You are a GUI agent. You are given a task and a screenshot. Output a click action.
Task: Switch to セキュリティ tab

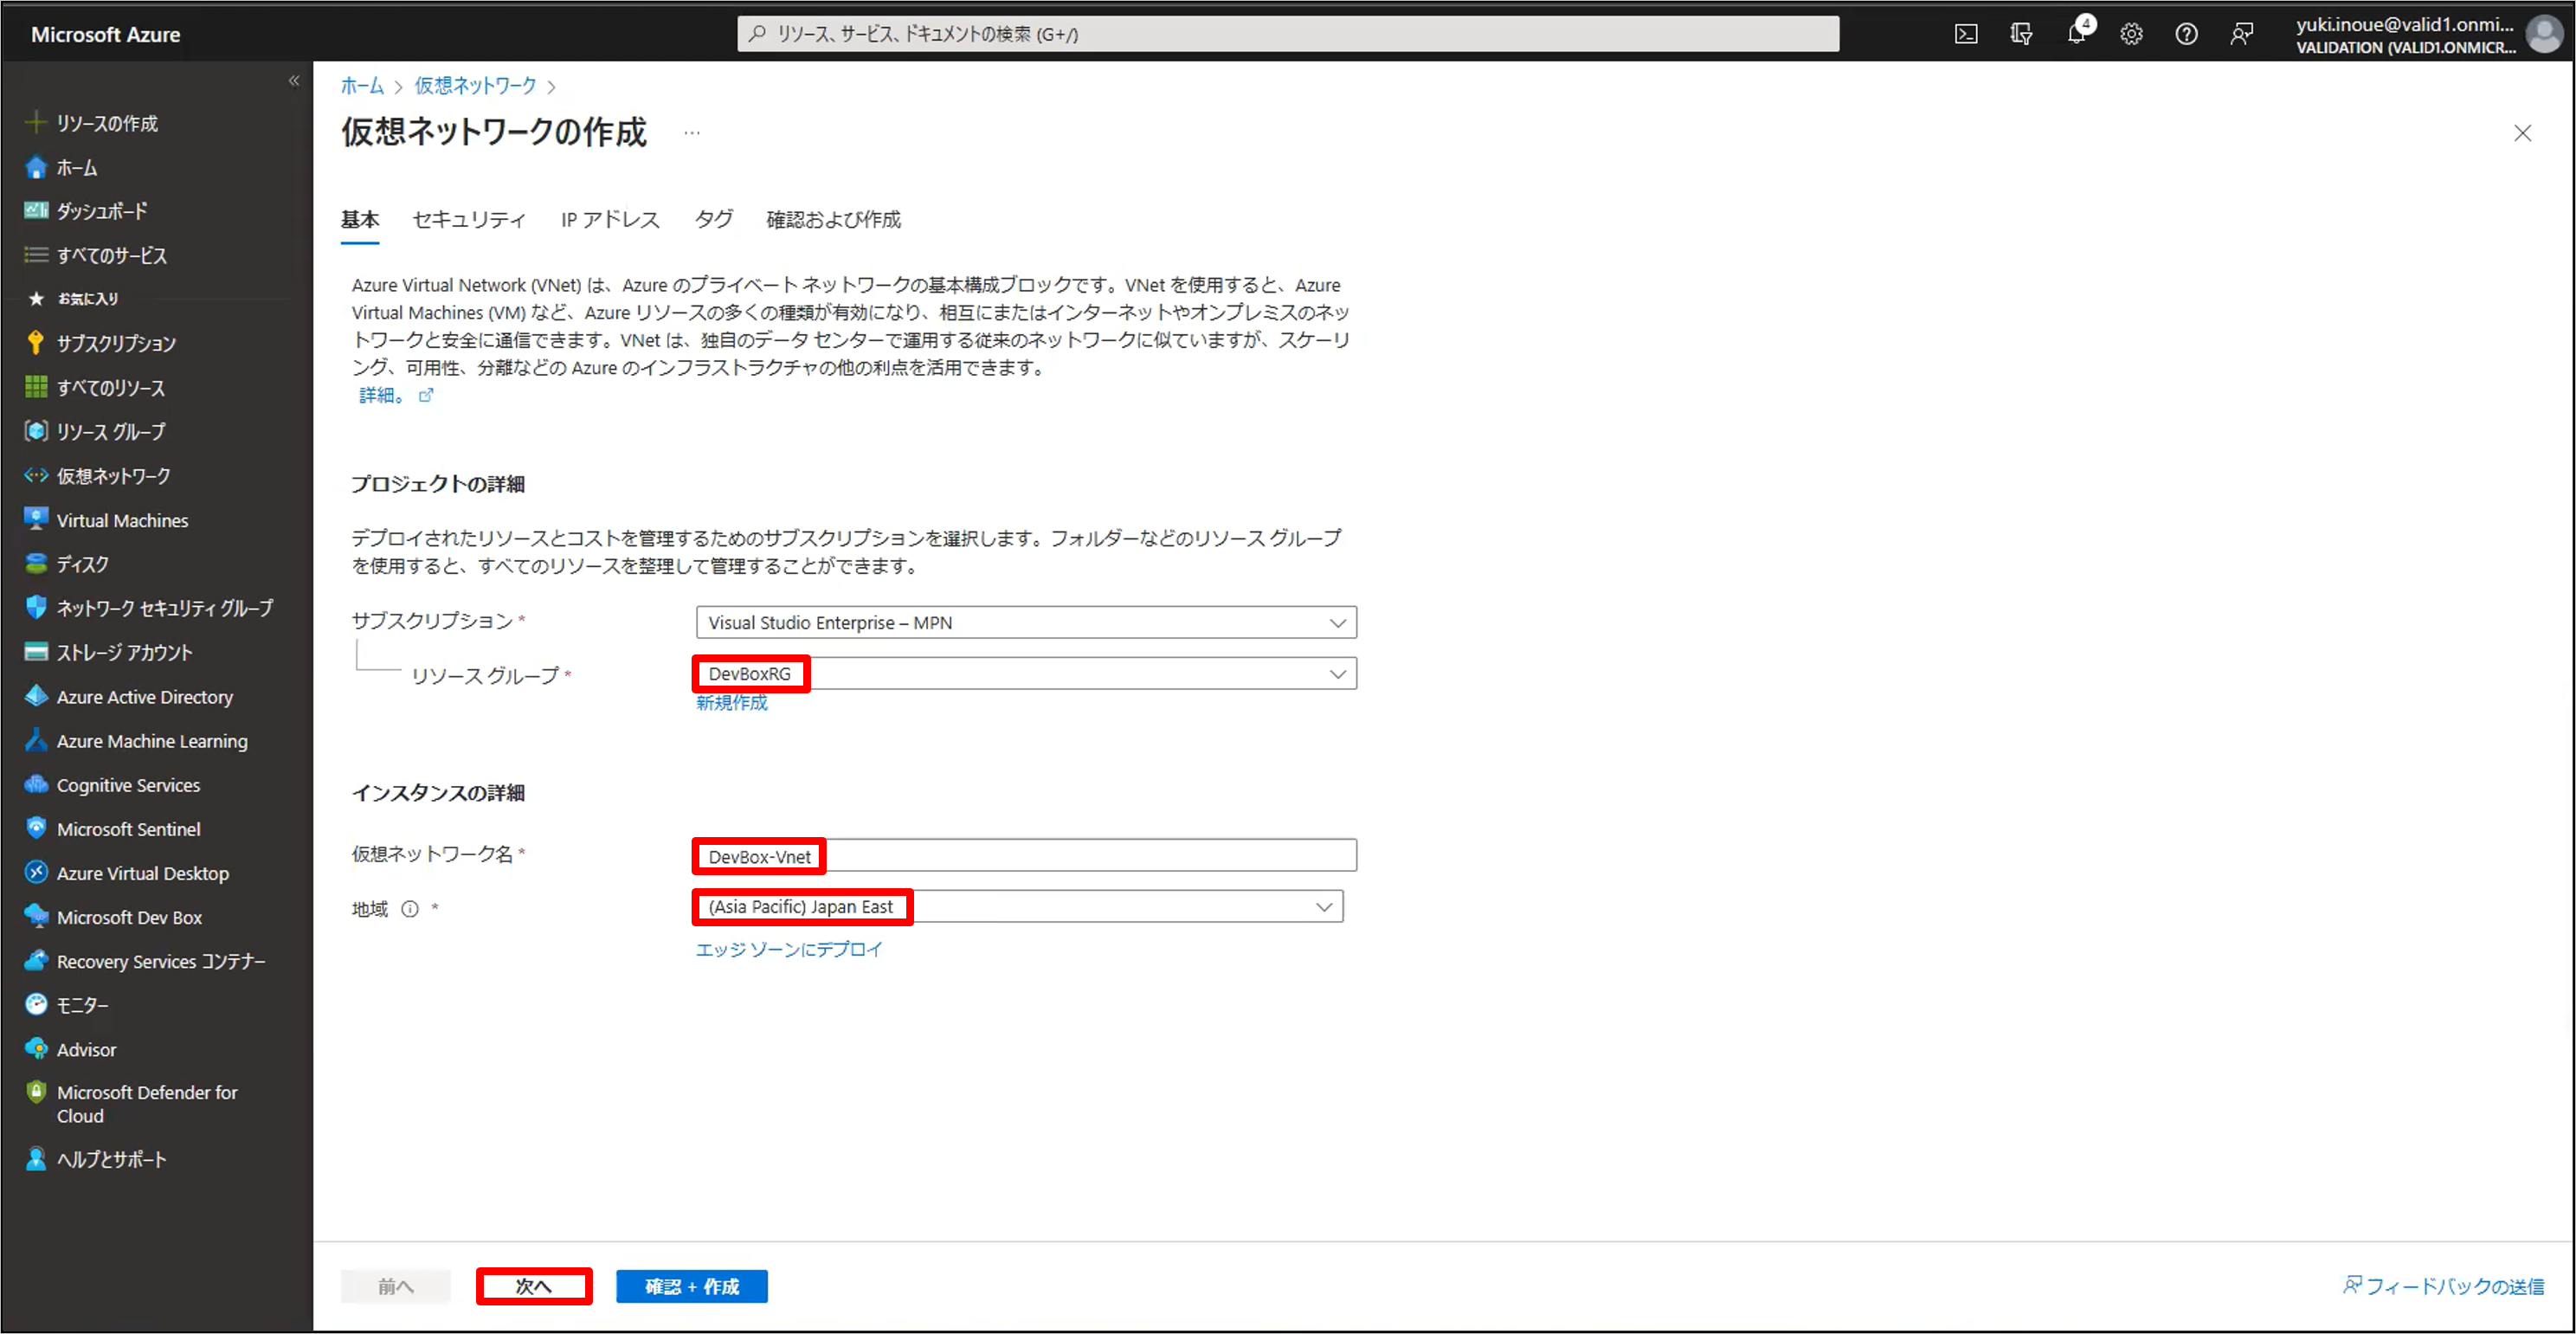pyautogui.click(x=469, y=219)
